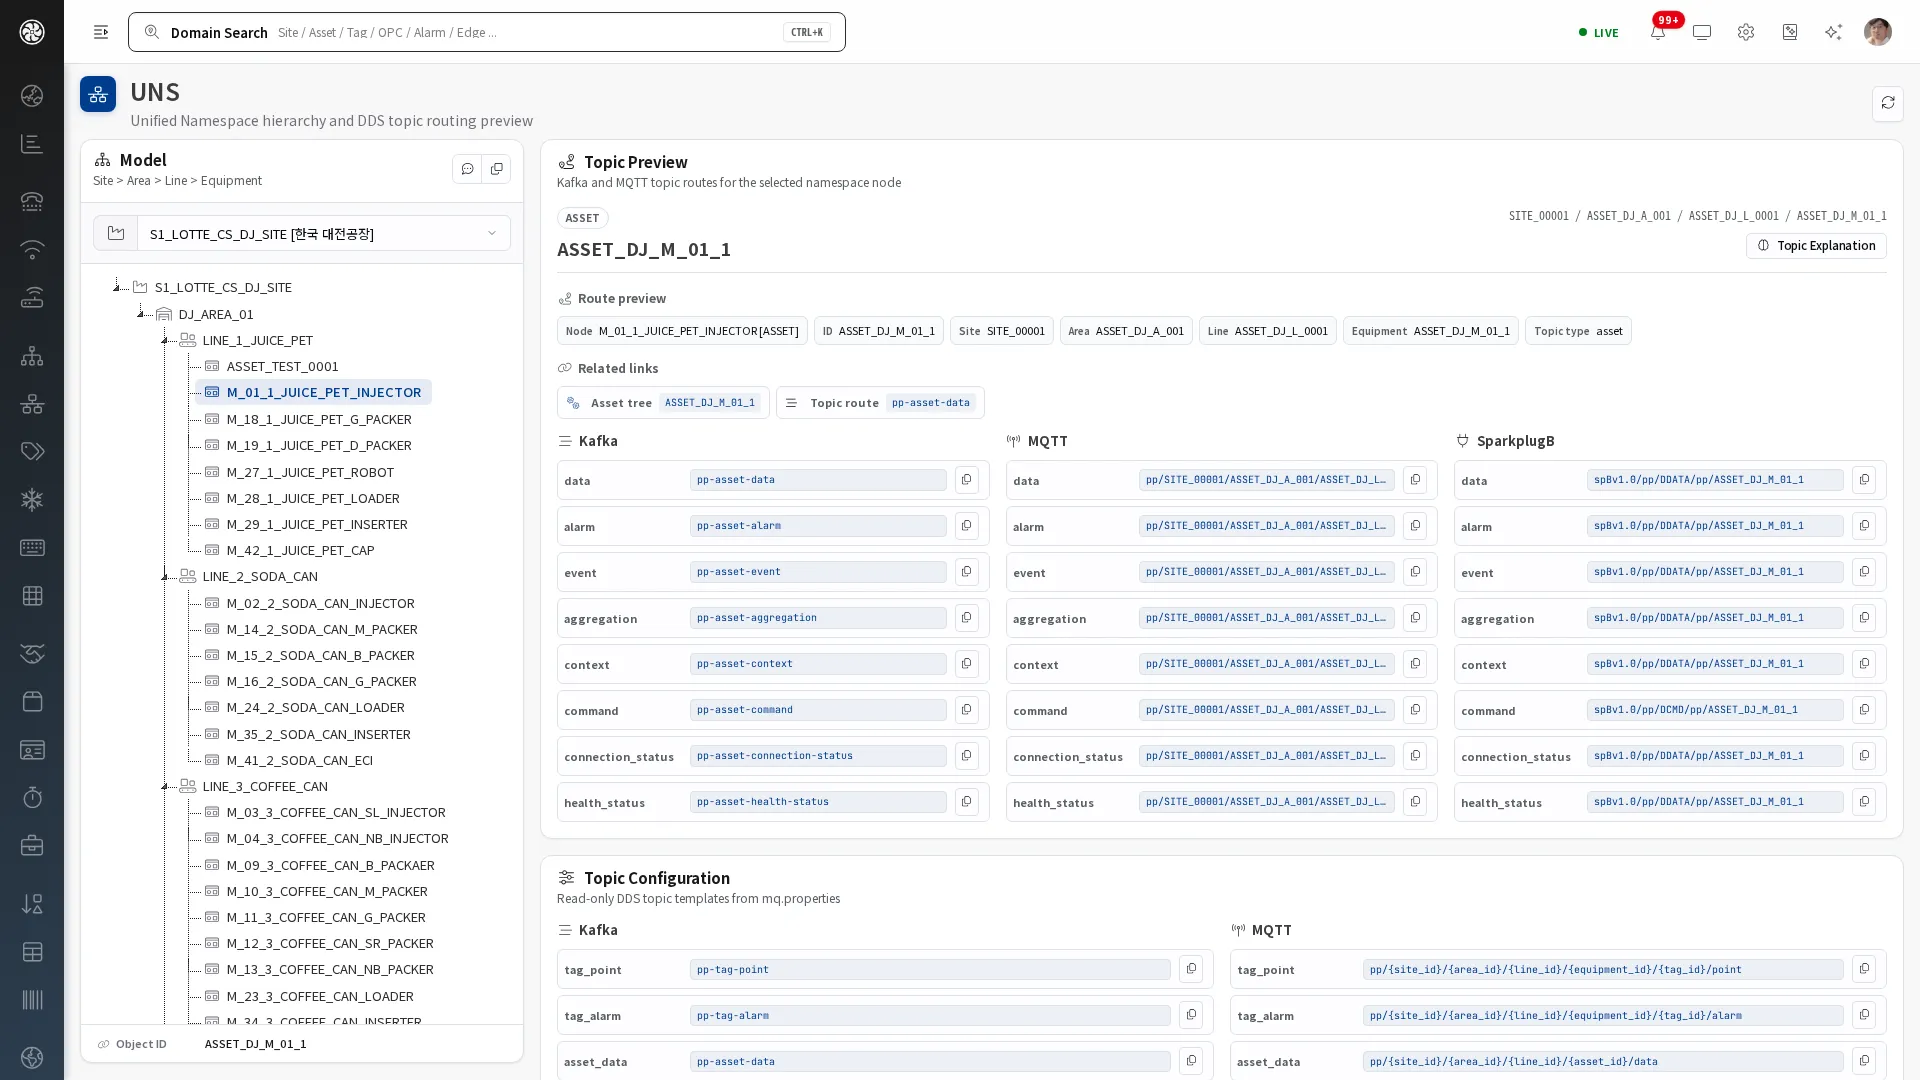The height and width of the screenshot is (1080, 1920).
Task: Click SITE_00001 in the breadcrumb
Action: (1538, 216)
